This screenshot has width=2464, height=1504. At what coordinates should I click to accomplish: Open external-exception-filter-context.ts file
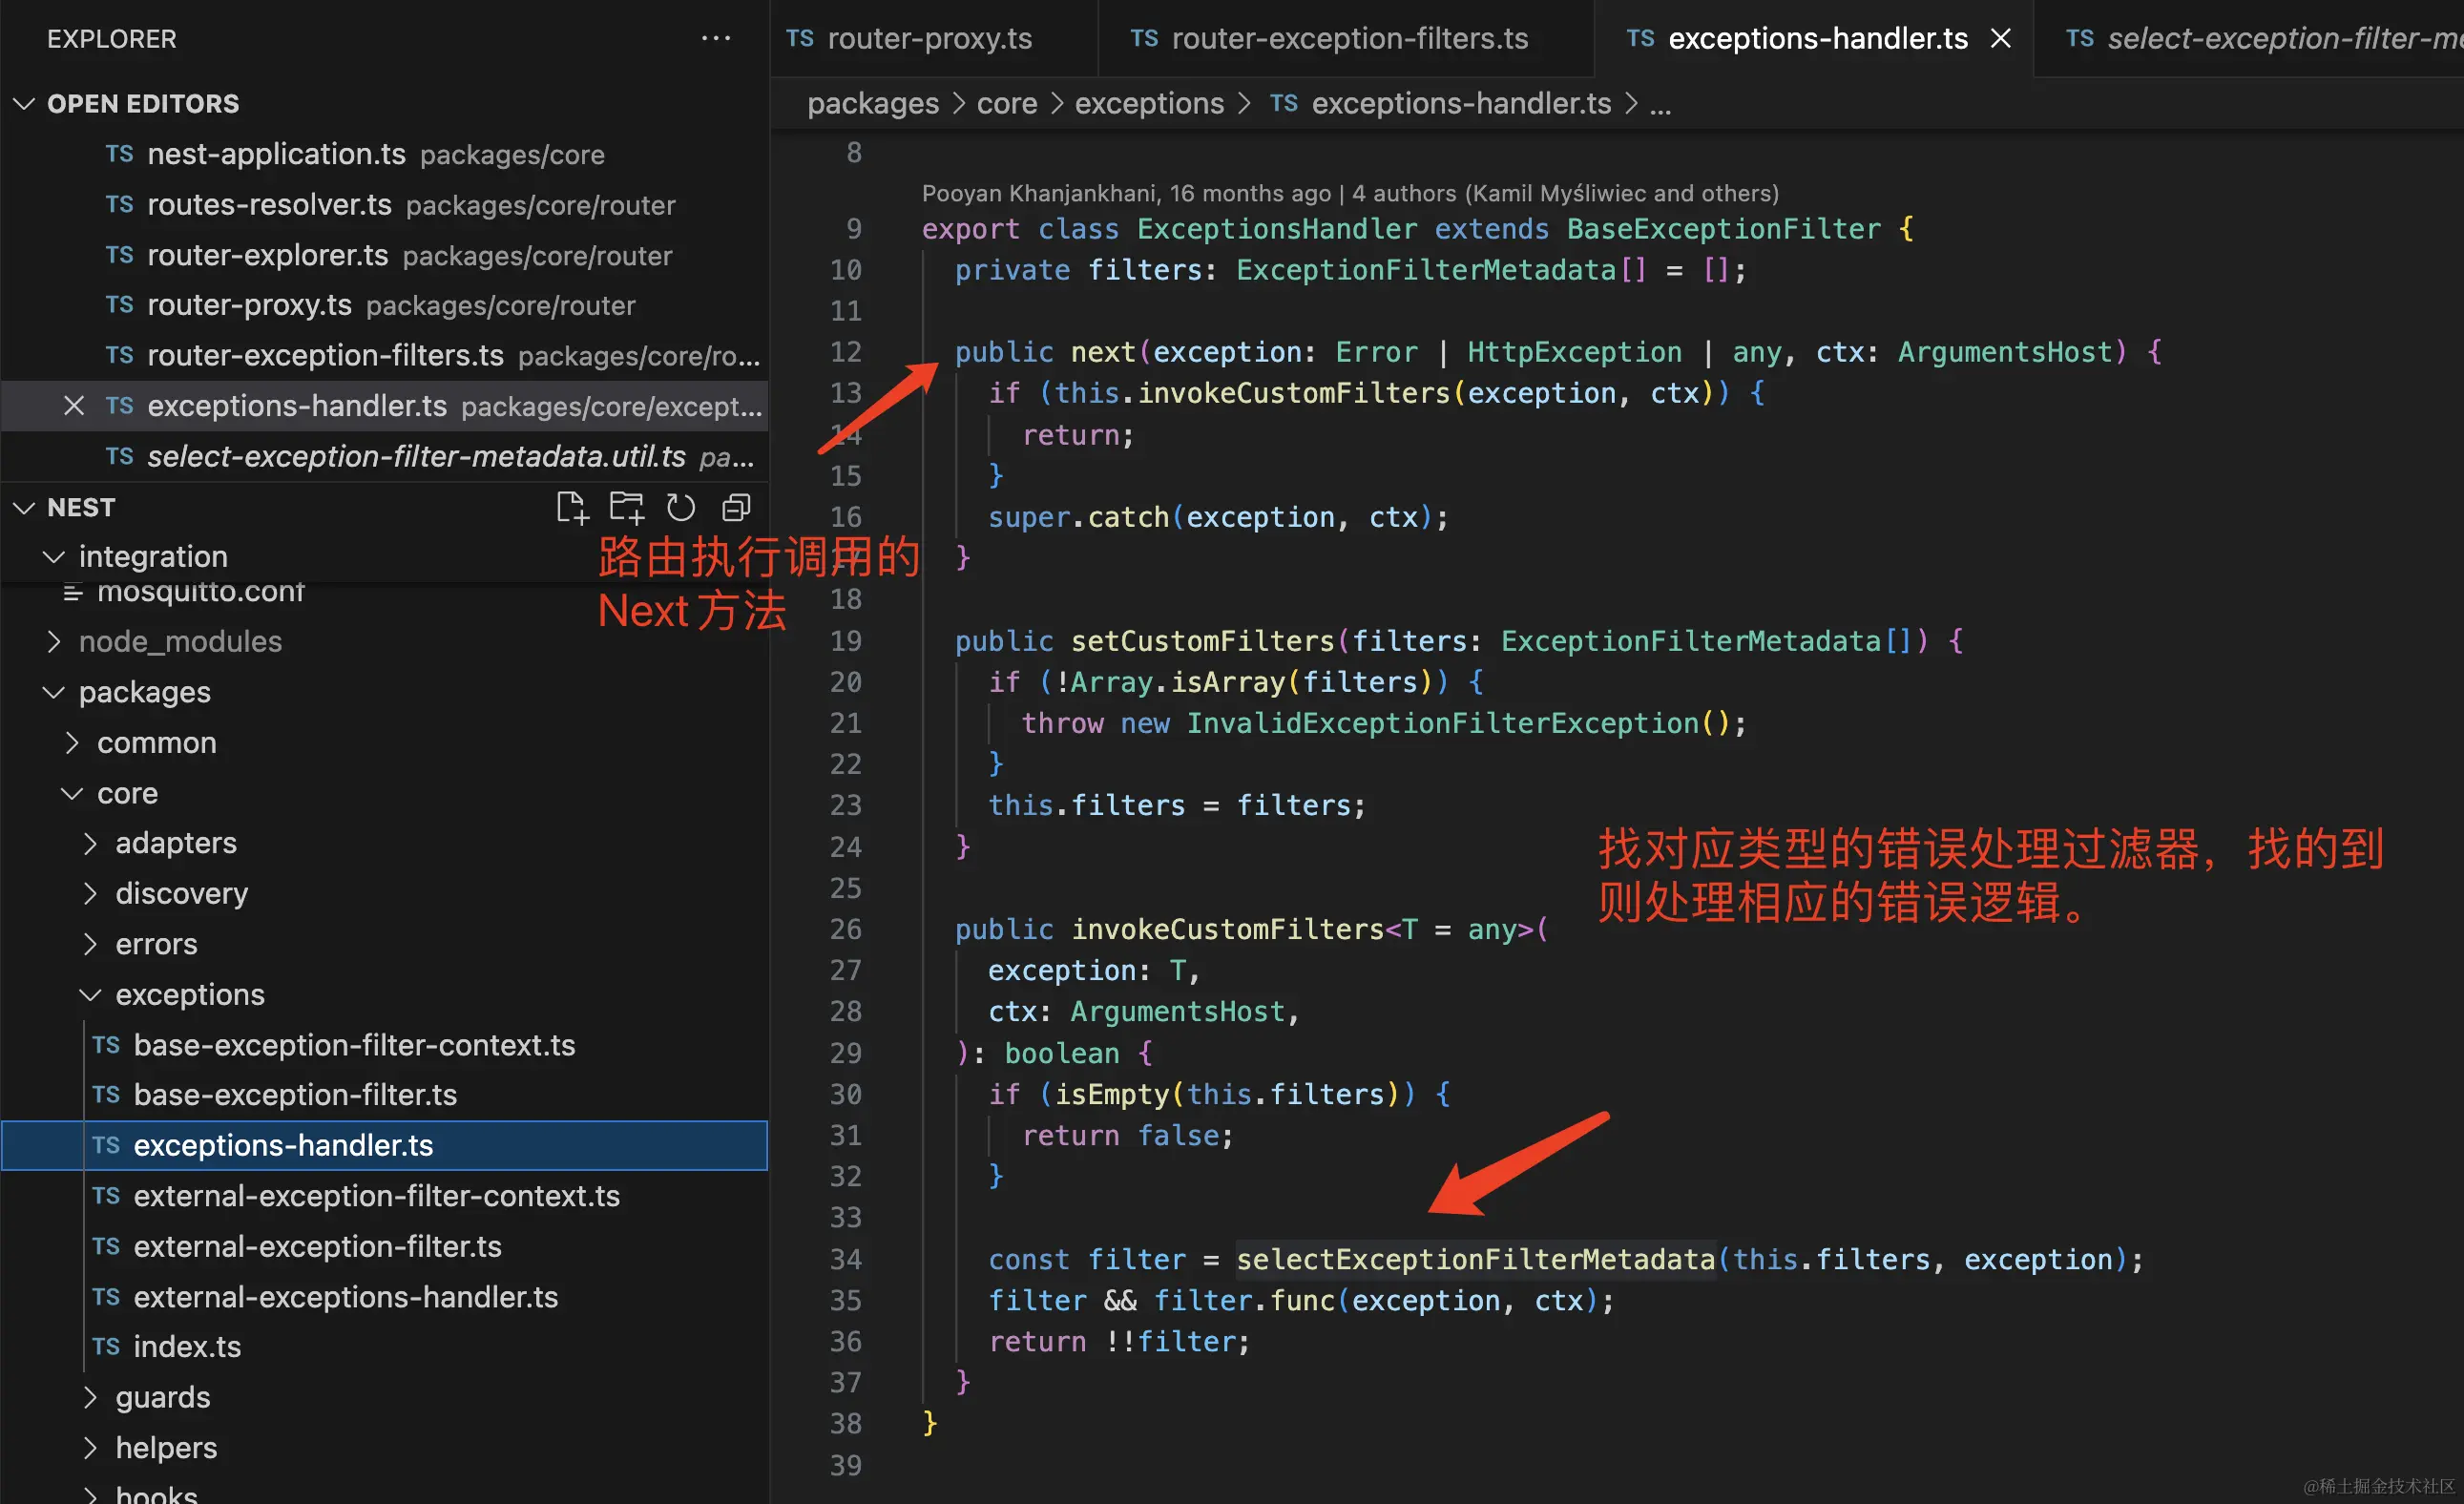(385, 1195)
